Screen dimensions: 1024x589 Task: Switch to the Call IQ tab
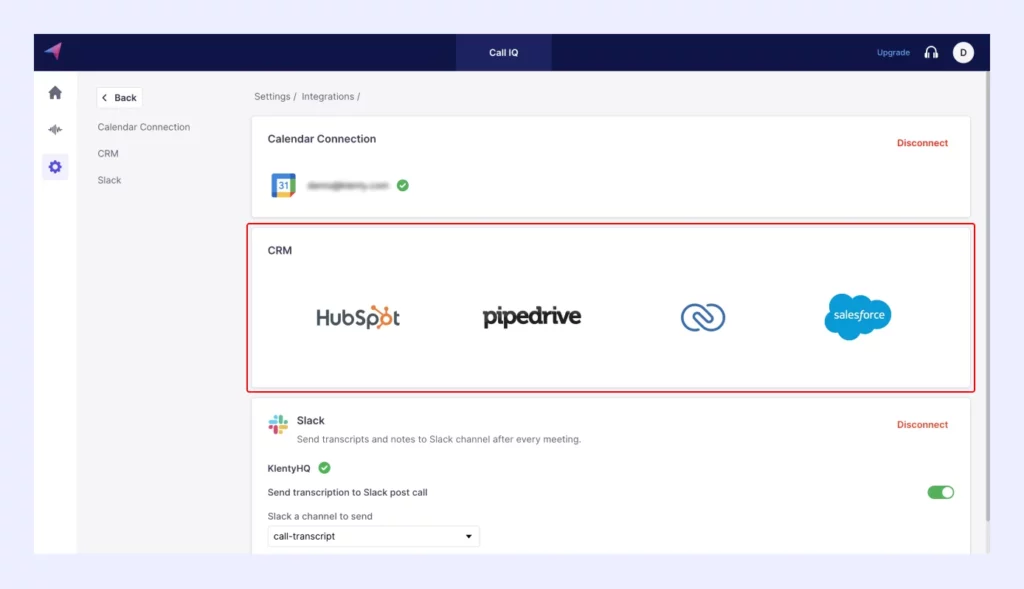pyautogui.click(x=504, y=52)
